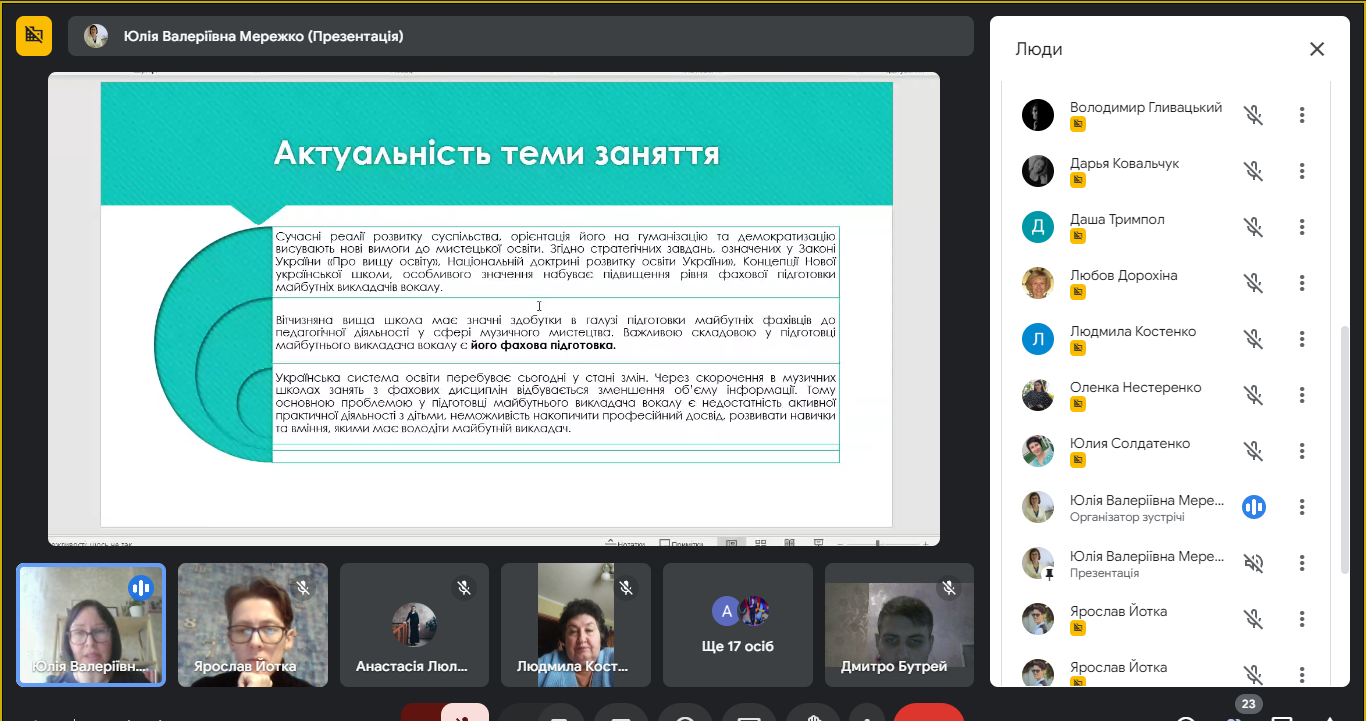This screenshot has height=721, width=1366.
Task: Switch the presentation to Slide Sorter view
Action: [761, 541]
